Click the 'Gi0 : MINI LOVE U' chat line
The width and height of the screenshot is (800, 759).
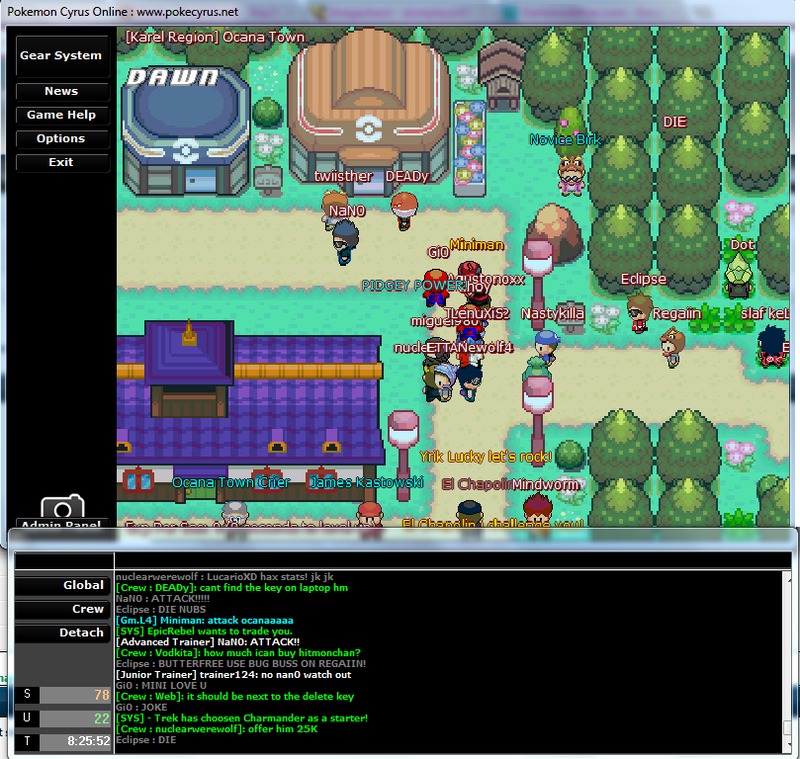click(161, 686)
